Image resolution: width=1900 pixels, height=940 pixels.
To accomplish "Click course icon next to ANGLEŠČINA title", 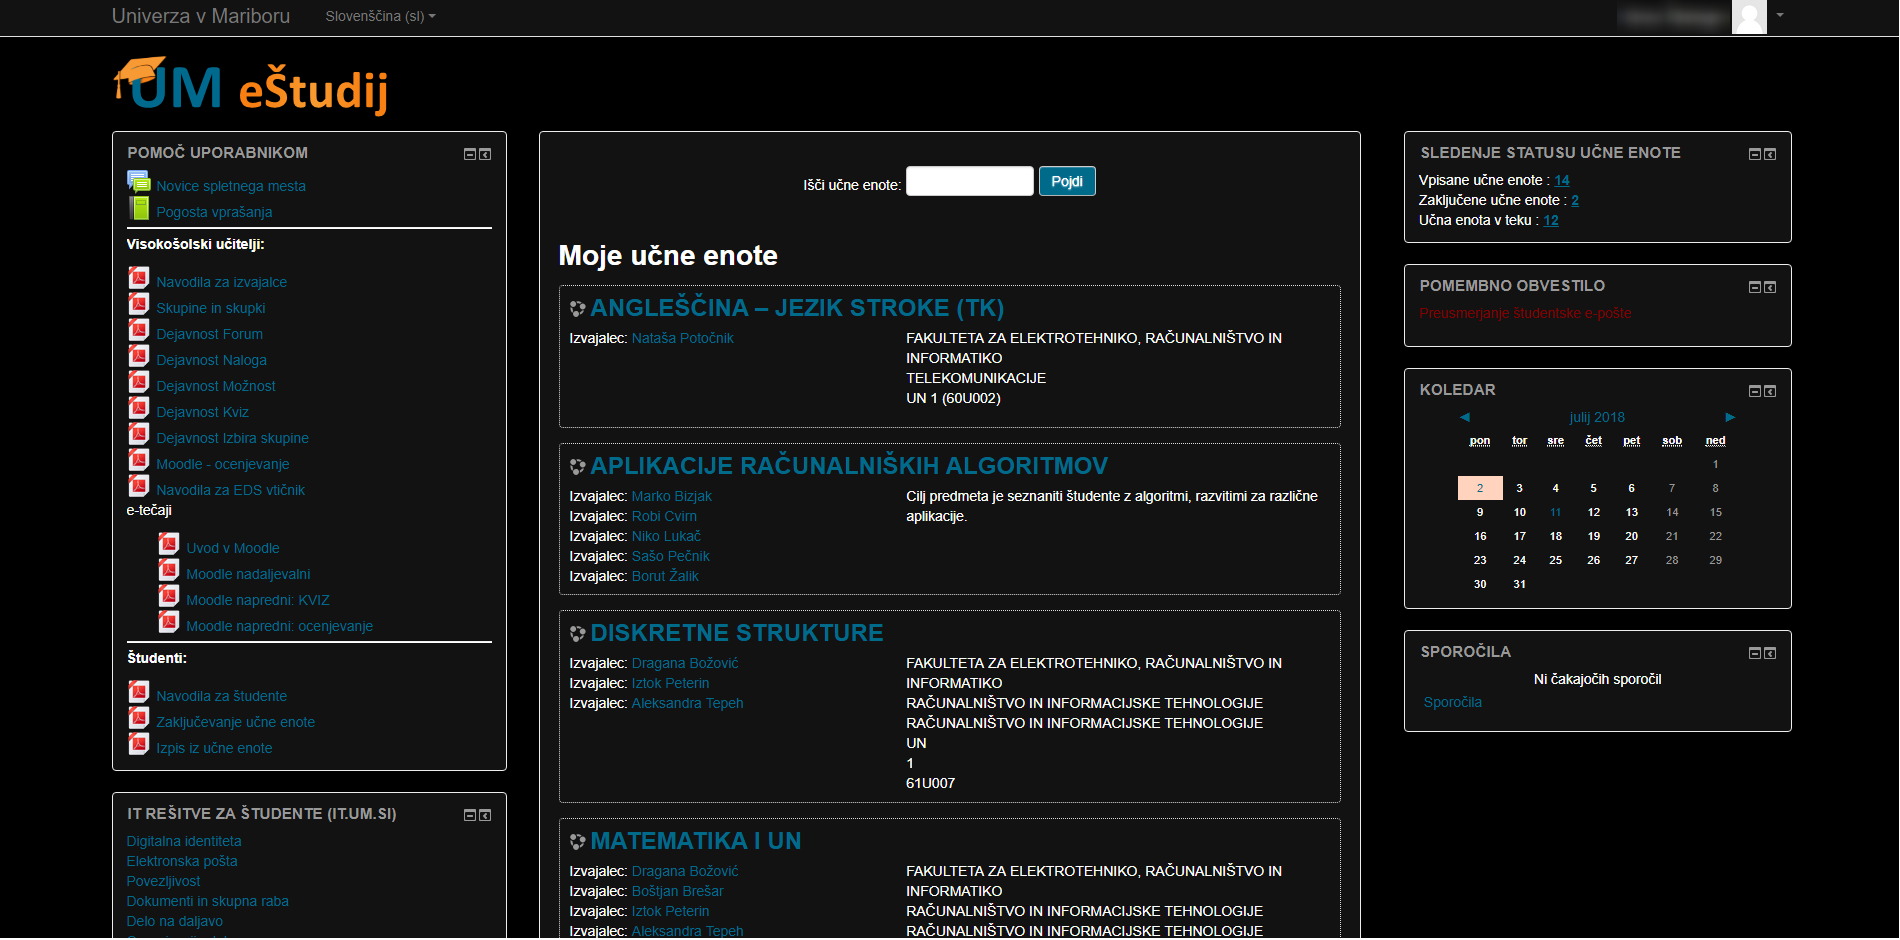I will tap(577, 309).
